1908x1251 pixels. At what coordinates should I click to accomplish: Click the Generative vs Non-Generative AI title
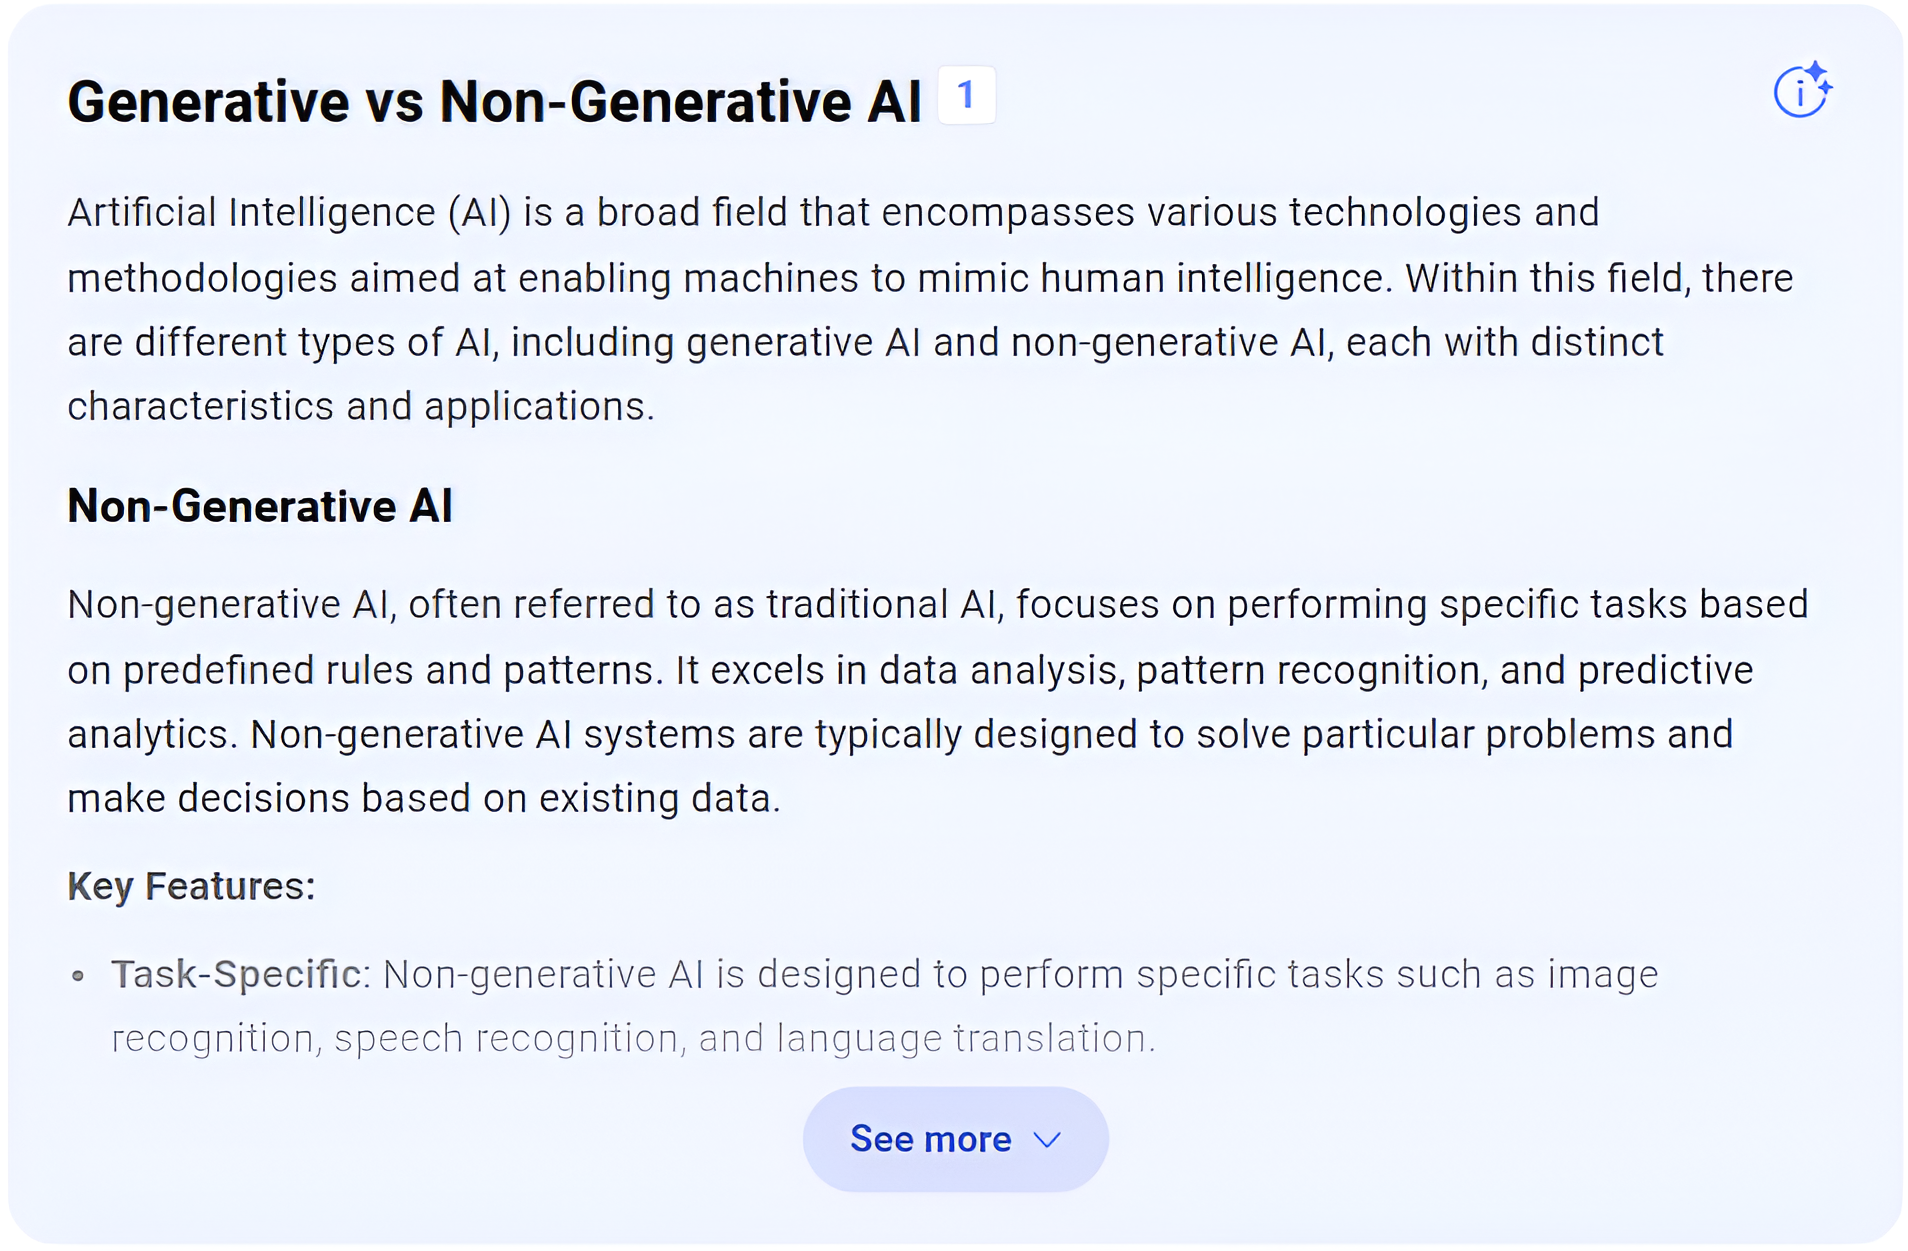coord(494,101)
